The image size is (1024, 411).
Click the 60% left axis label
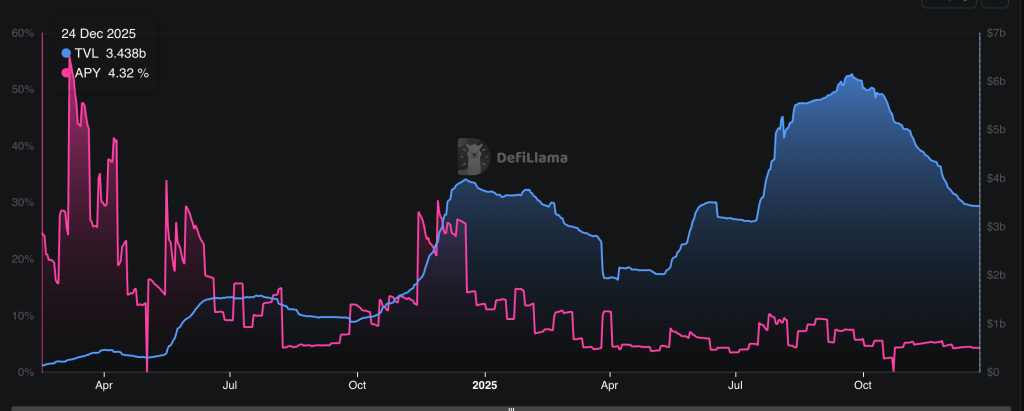[22, 33]
